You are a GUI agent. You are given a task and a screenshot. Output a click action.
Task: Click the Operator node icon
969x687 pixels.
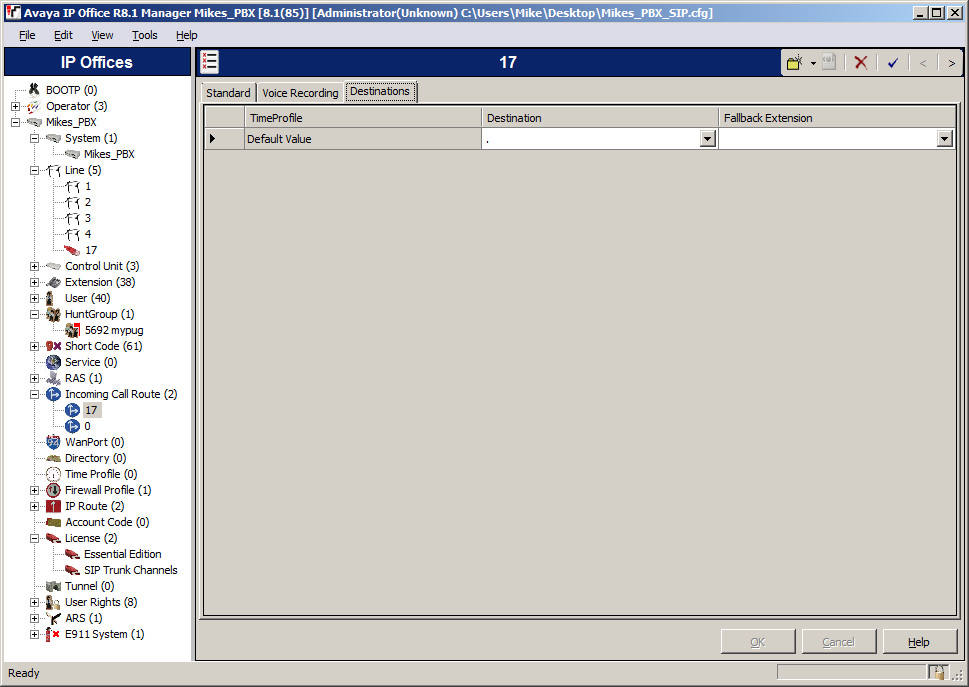click(x=34, y=106)
